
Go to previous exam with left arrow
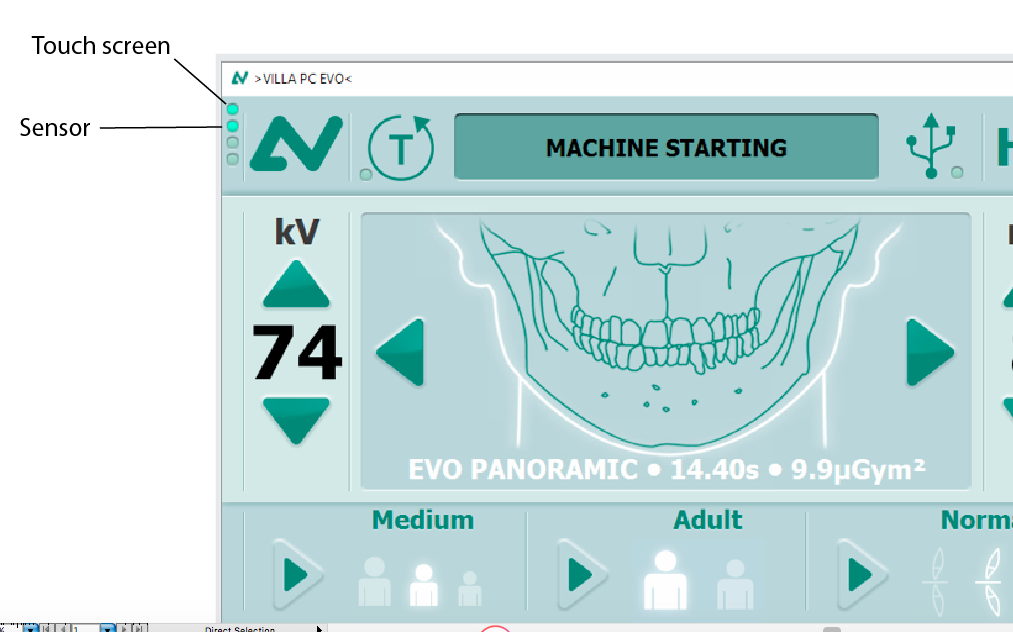pyautogui.click(x=401, y=352)
